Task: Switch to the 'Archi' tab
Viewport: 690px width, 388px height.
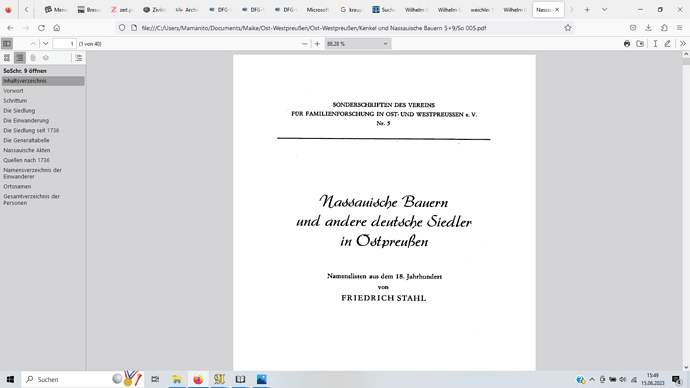Action: pos(187,10)
